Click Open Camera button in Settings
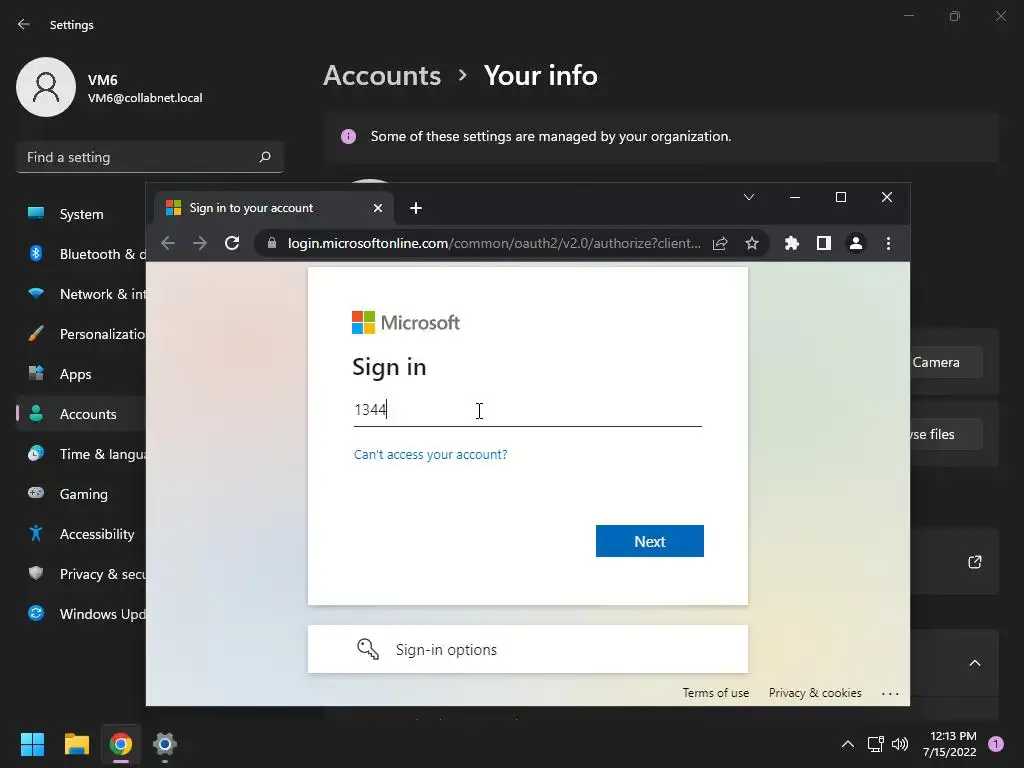The width and height of the screenshot is (1024, 768). 946,362
